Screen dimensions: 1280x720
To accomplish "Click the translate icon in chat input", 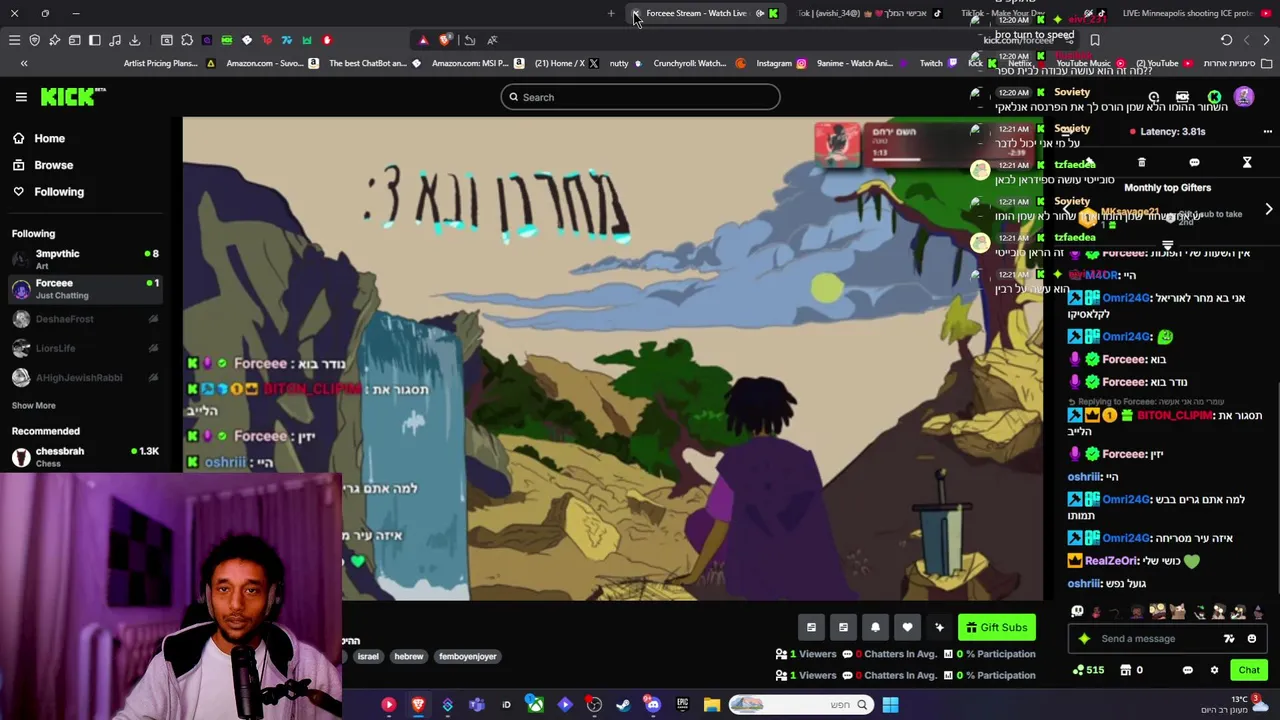I will tap(1229, 639).
